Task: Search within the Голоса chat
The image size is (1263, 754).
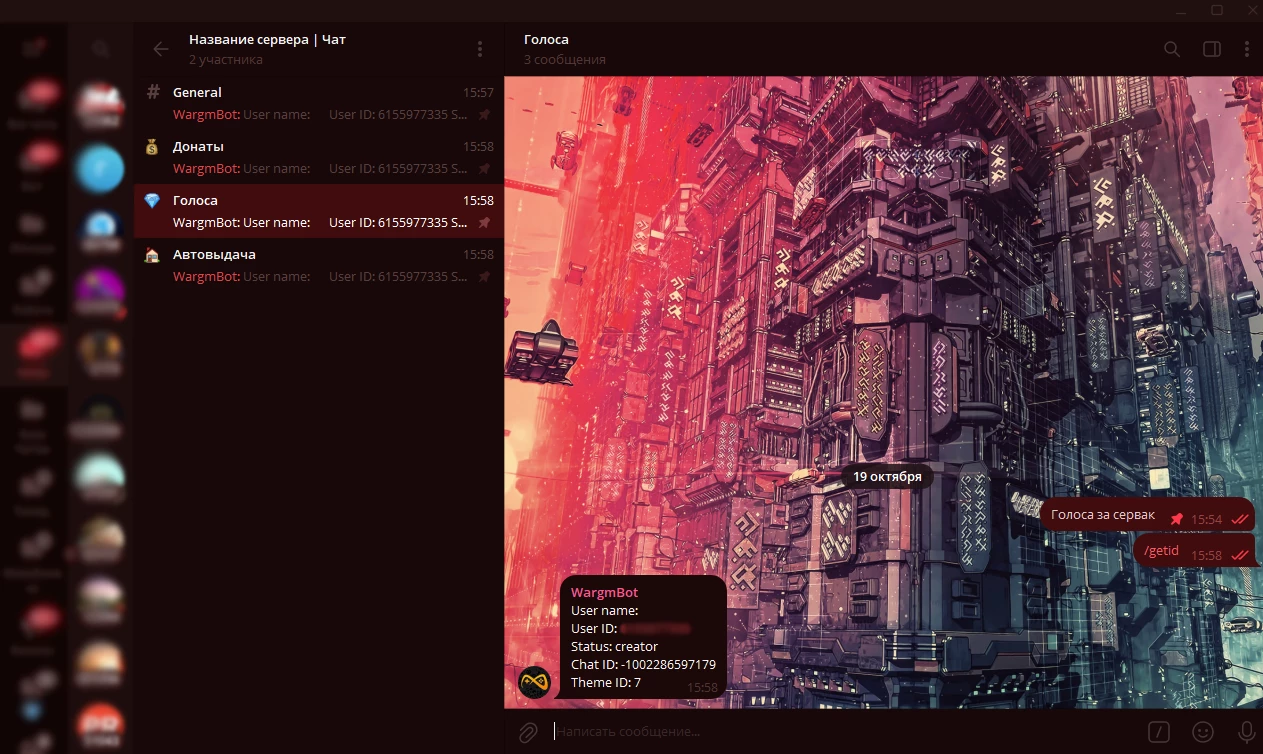Action: [1172, 49]
